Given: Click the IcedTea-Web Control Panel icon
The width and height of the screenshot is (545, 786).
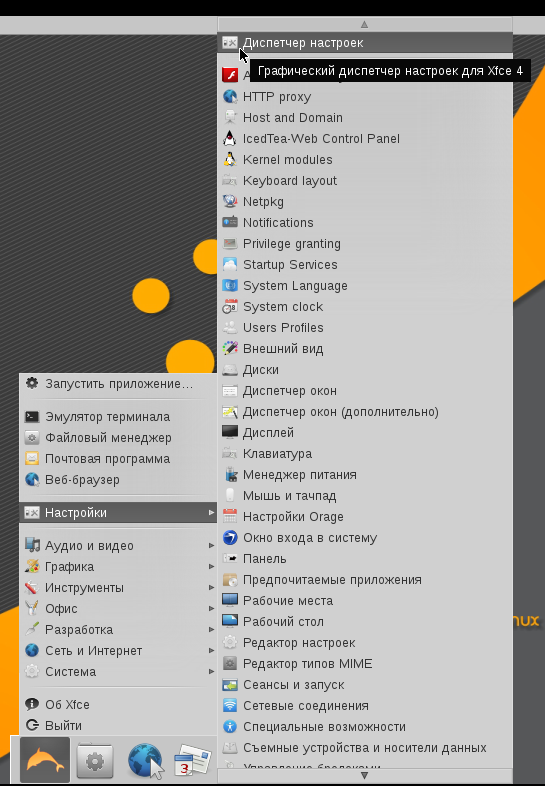Looking at the screenshot, I should coord(230,138).
